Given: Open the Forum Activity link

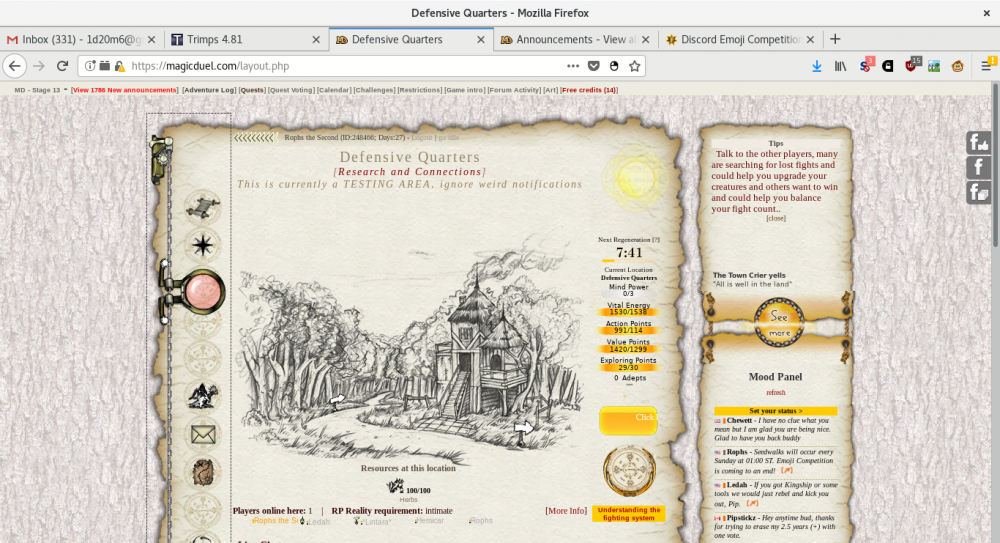Looking at the screenshot, I should click(514, 90).
